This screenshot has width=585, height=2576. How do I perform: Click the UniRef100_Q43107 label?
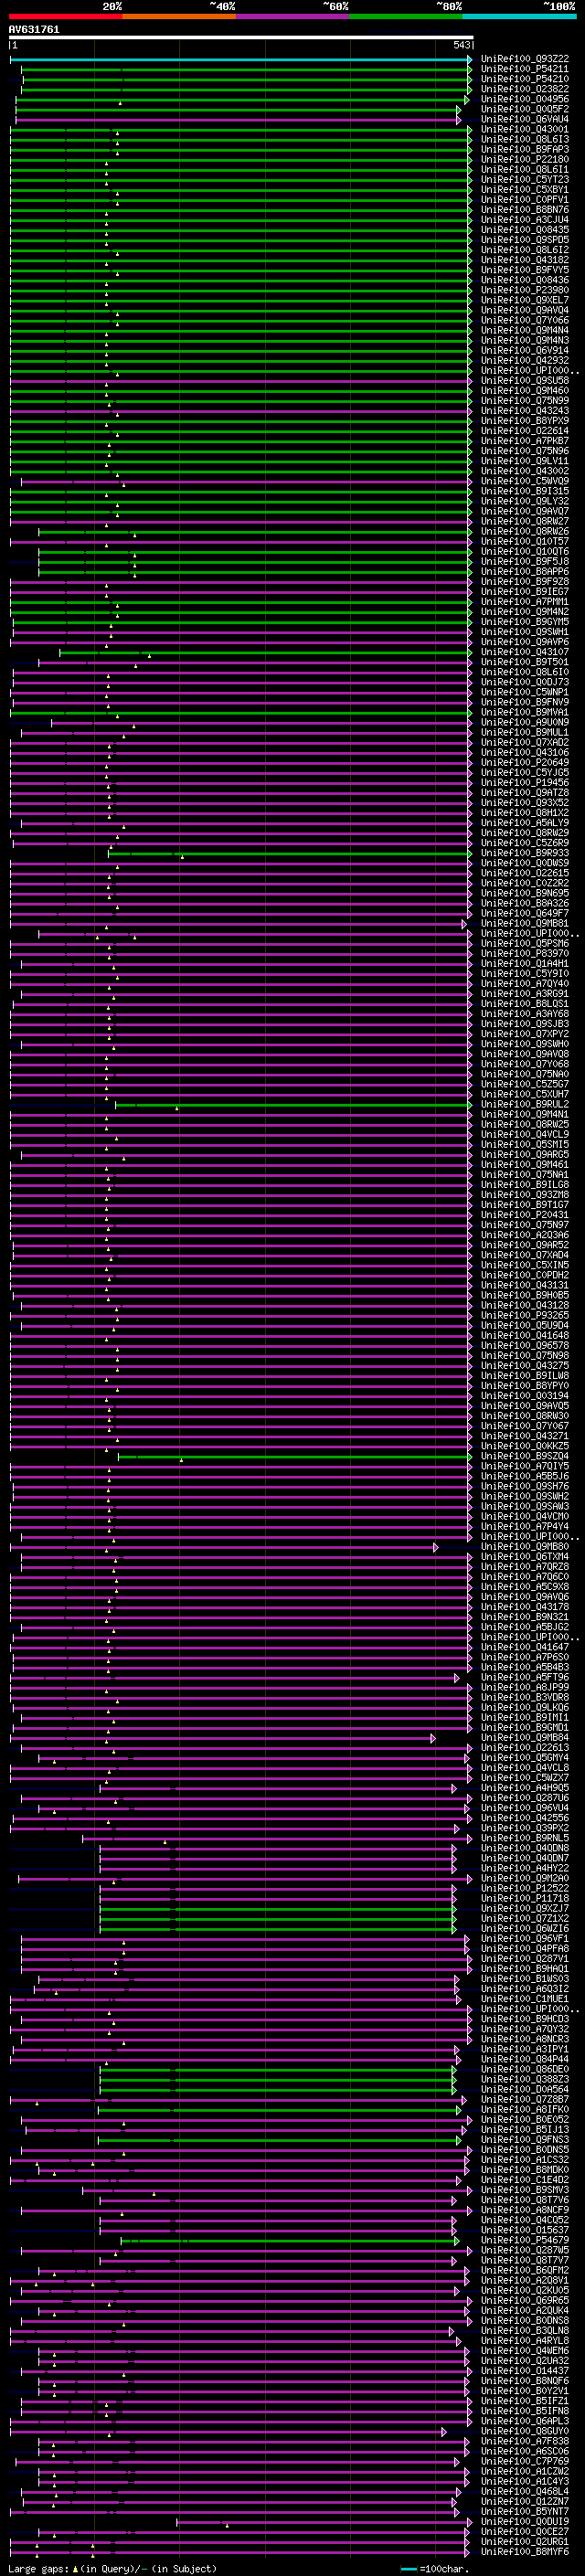[525, 652]
